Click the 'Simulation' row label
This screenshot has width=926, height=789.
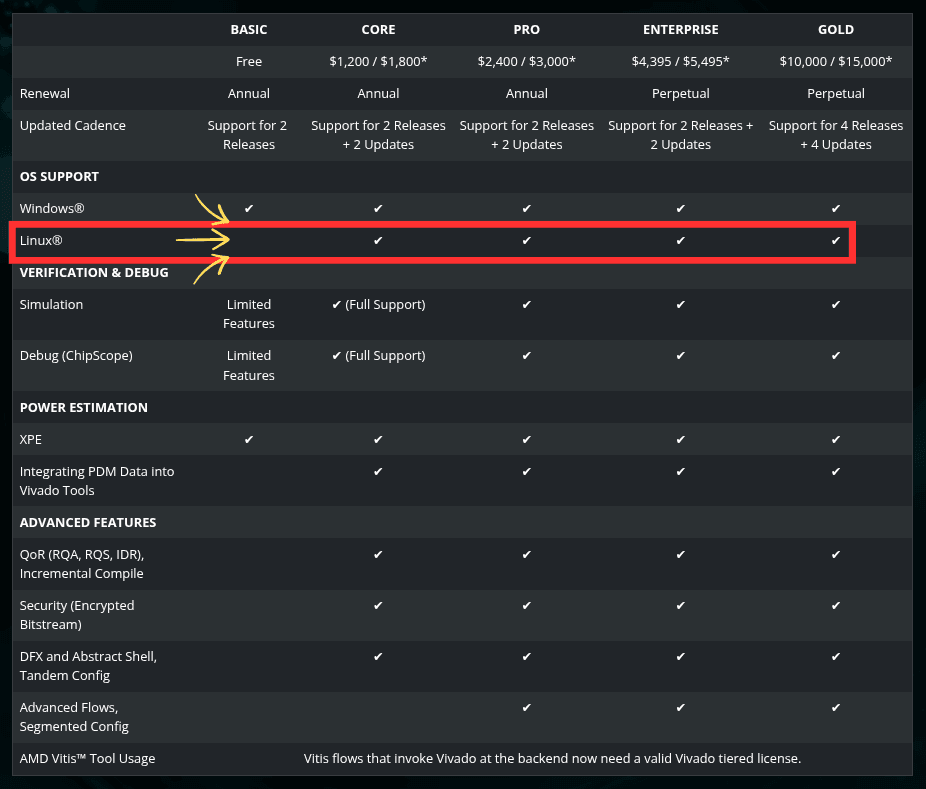pyautogui.click(x=51, y=304)
